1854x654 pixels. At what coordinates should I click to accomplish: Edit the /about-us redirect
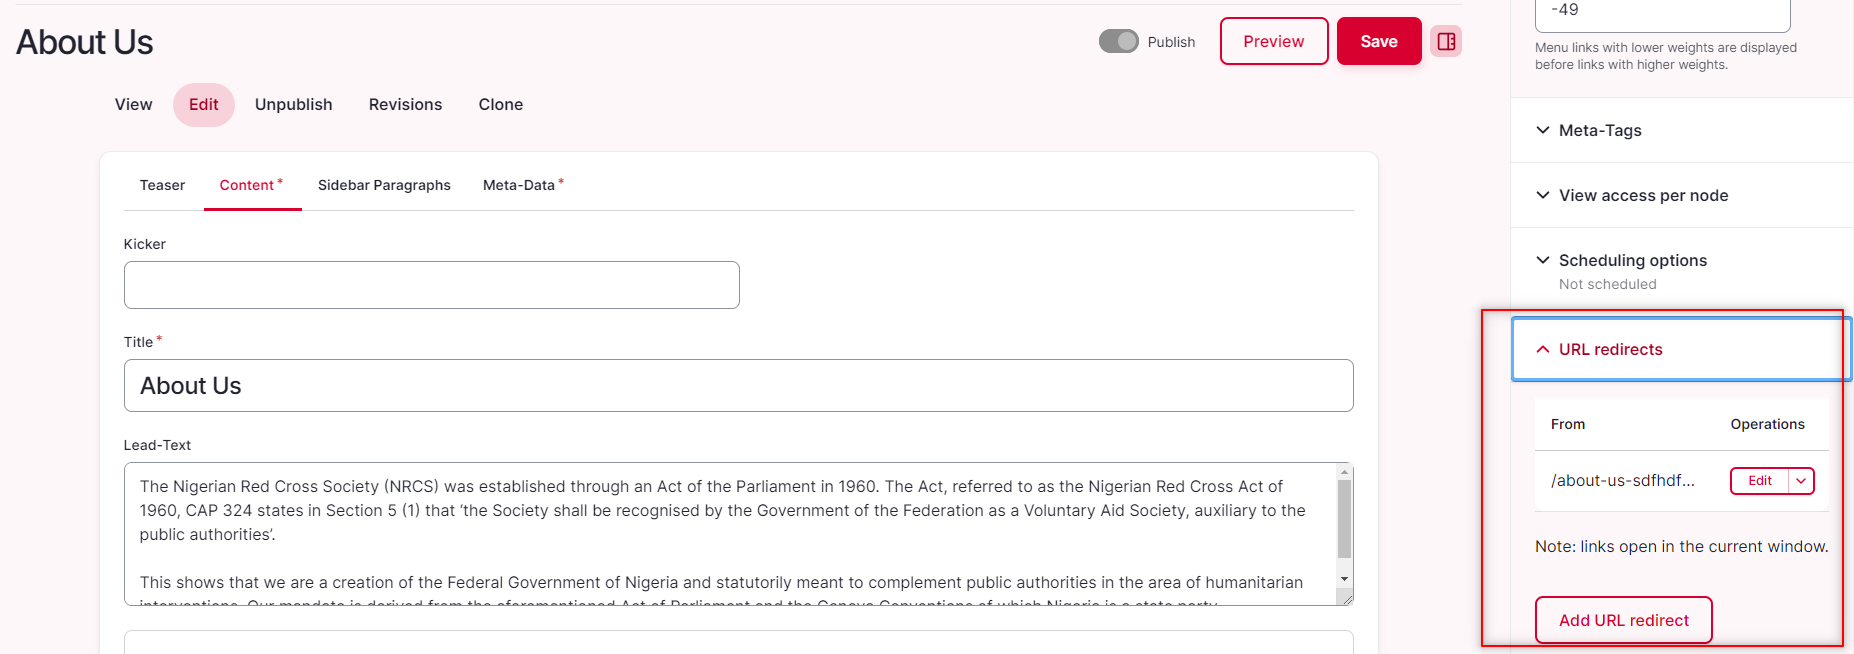click(x=1760, y=481)
